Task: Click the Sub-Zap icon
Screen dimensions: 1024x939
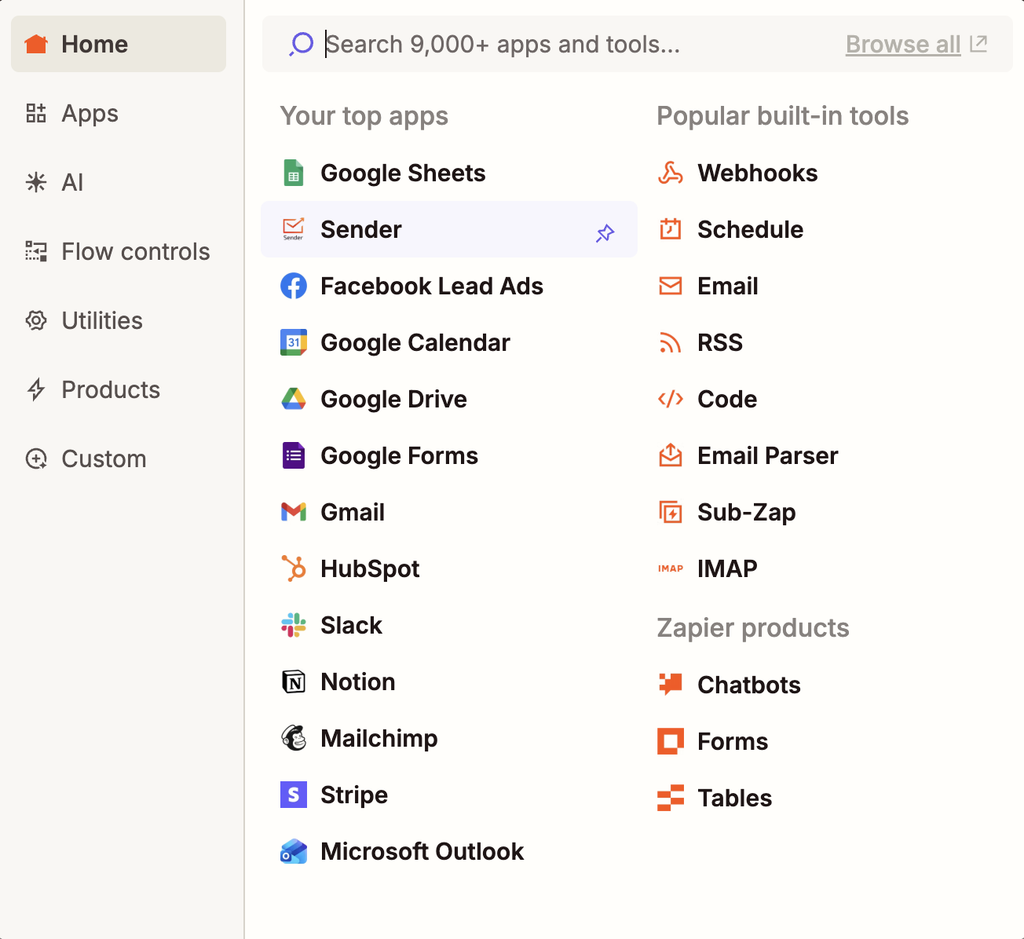Action: pyautogui.click(x=670, y=512)
